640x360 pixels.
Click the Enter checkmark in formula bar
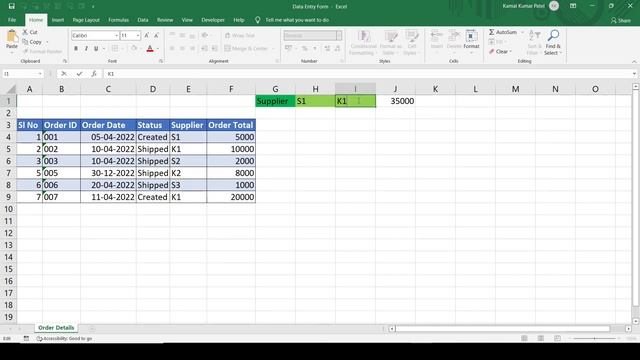pyautogui.click(x=79, y=73)
